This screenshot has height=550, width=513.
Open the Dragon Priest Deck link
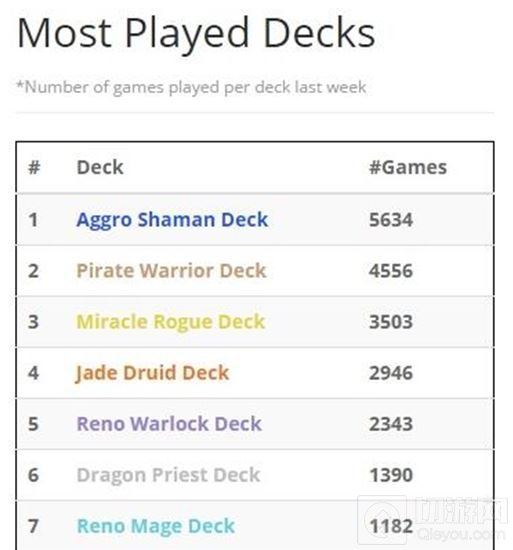168,476
